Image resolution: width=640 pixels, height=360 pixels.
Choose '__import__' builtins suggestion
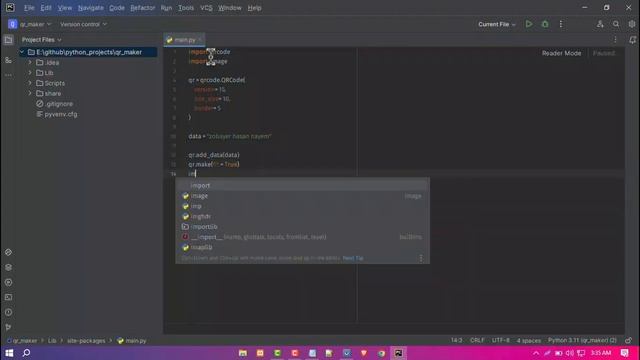(x=302, y=237)
